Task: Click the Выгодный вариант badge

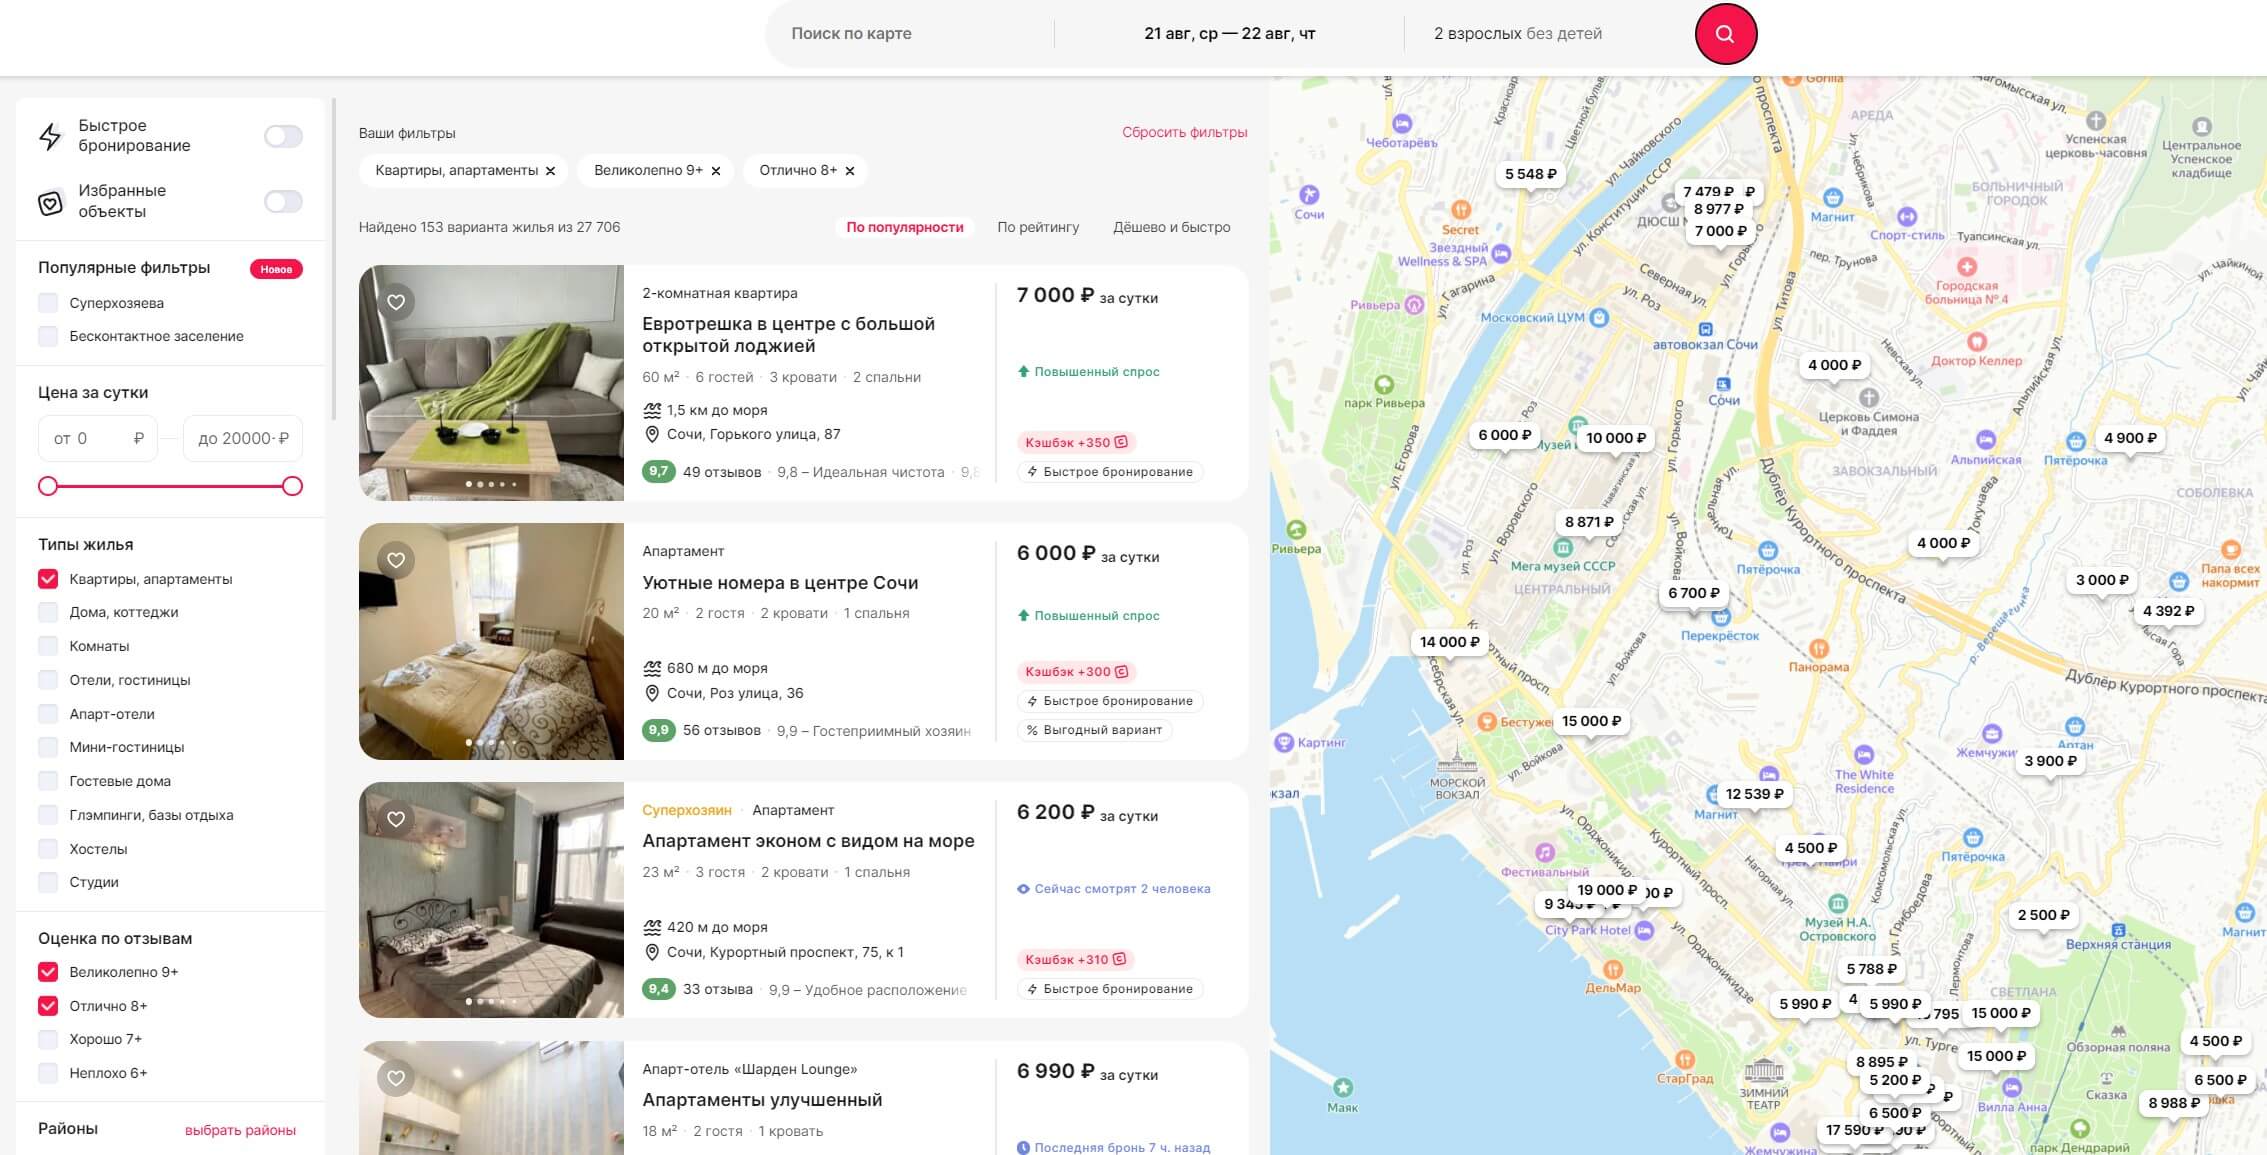Action: coord(1094,730)
